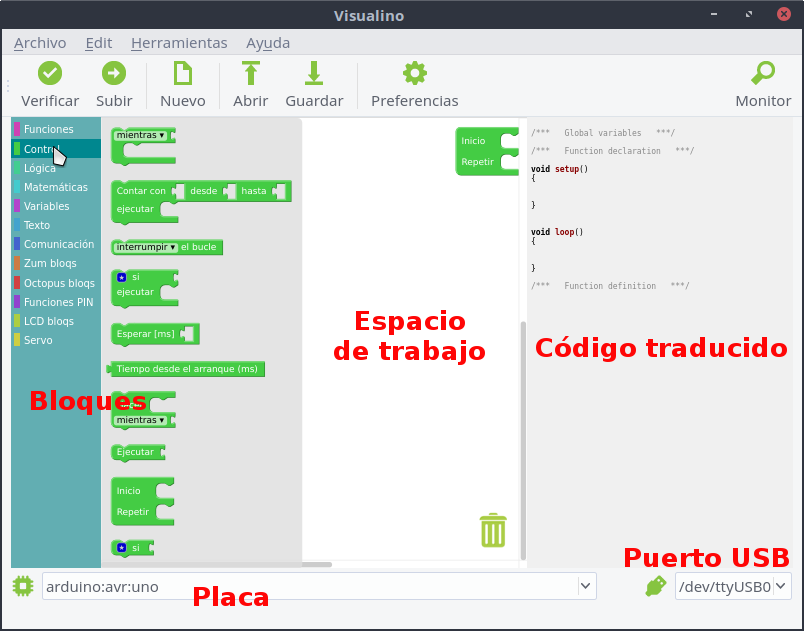Click the board chip icon
This screenshot has height=631, width=804.
pos(23,586)
